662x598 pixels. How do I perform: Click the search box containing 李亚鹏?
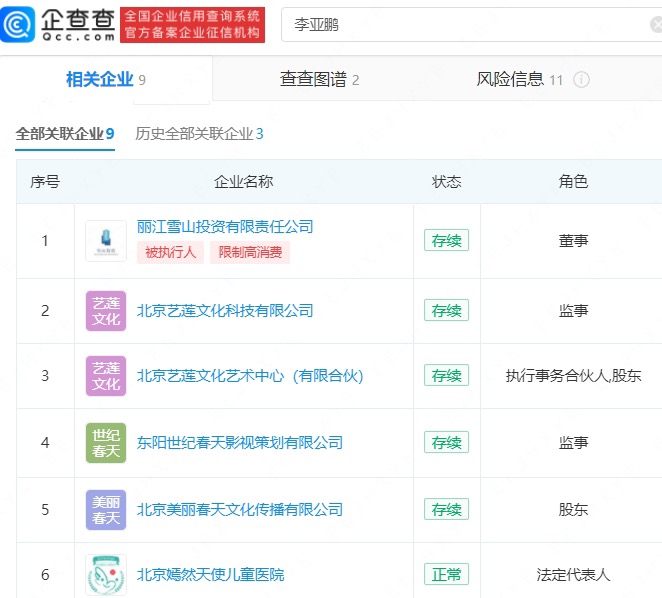click(x=472, y=24)
